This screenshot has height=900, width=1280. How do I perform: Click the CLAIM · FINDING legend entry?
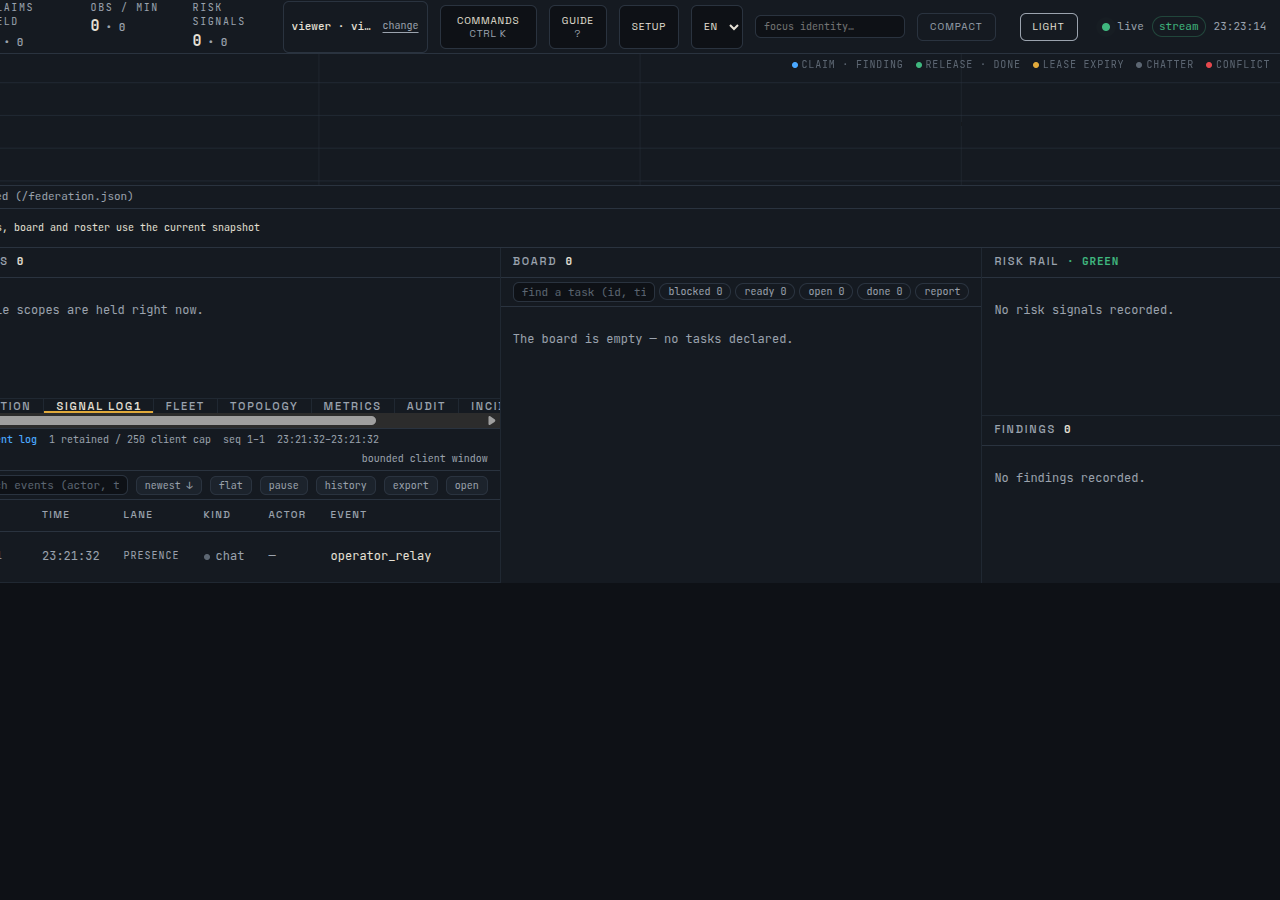pos(848,65)
